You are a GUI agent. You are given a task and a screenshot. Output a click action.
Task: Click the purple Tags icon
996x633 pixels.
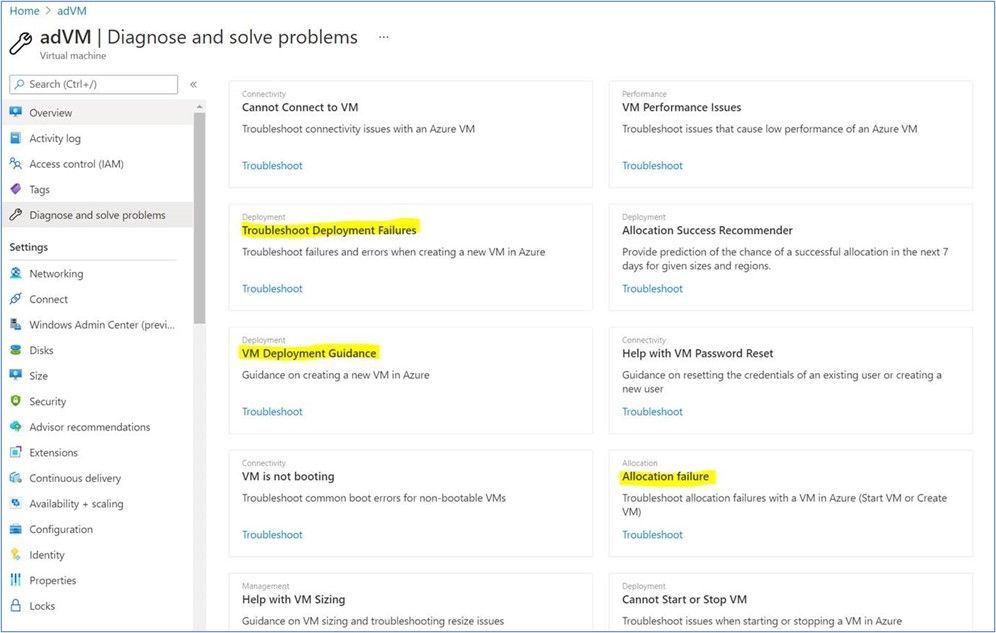pos(16,189)
